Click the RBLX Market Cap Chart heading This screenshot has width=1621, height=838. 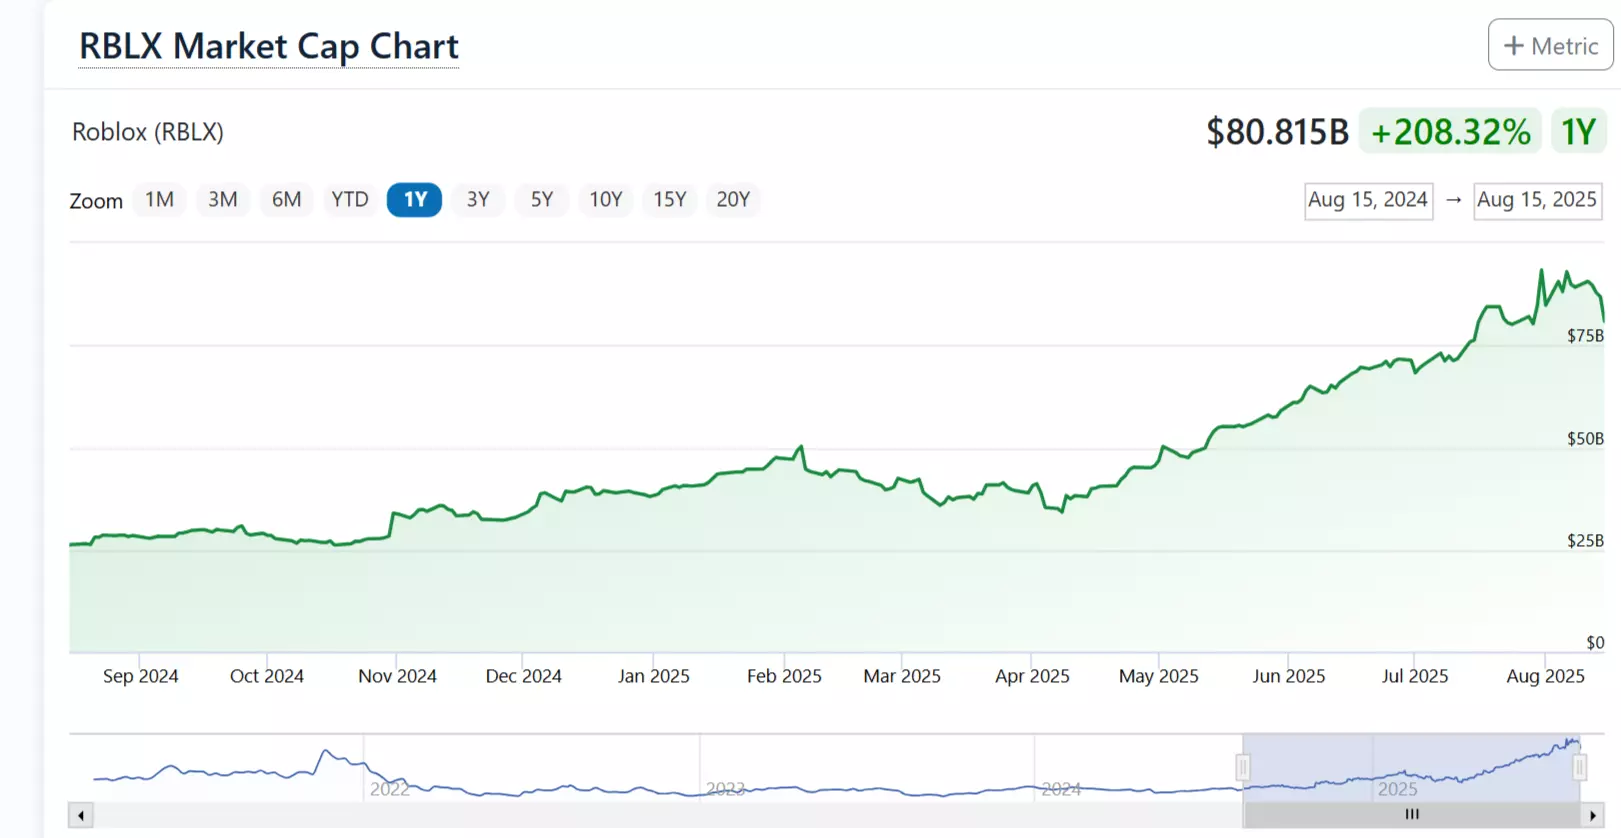coord(268,46)
